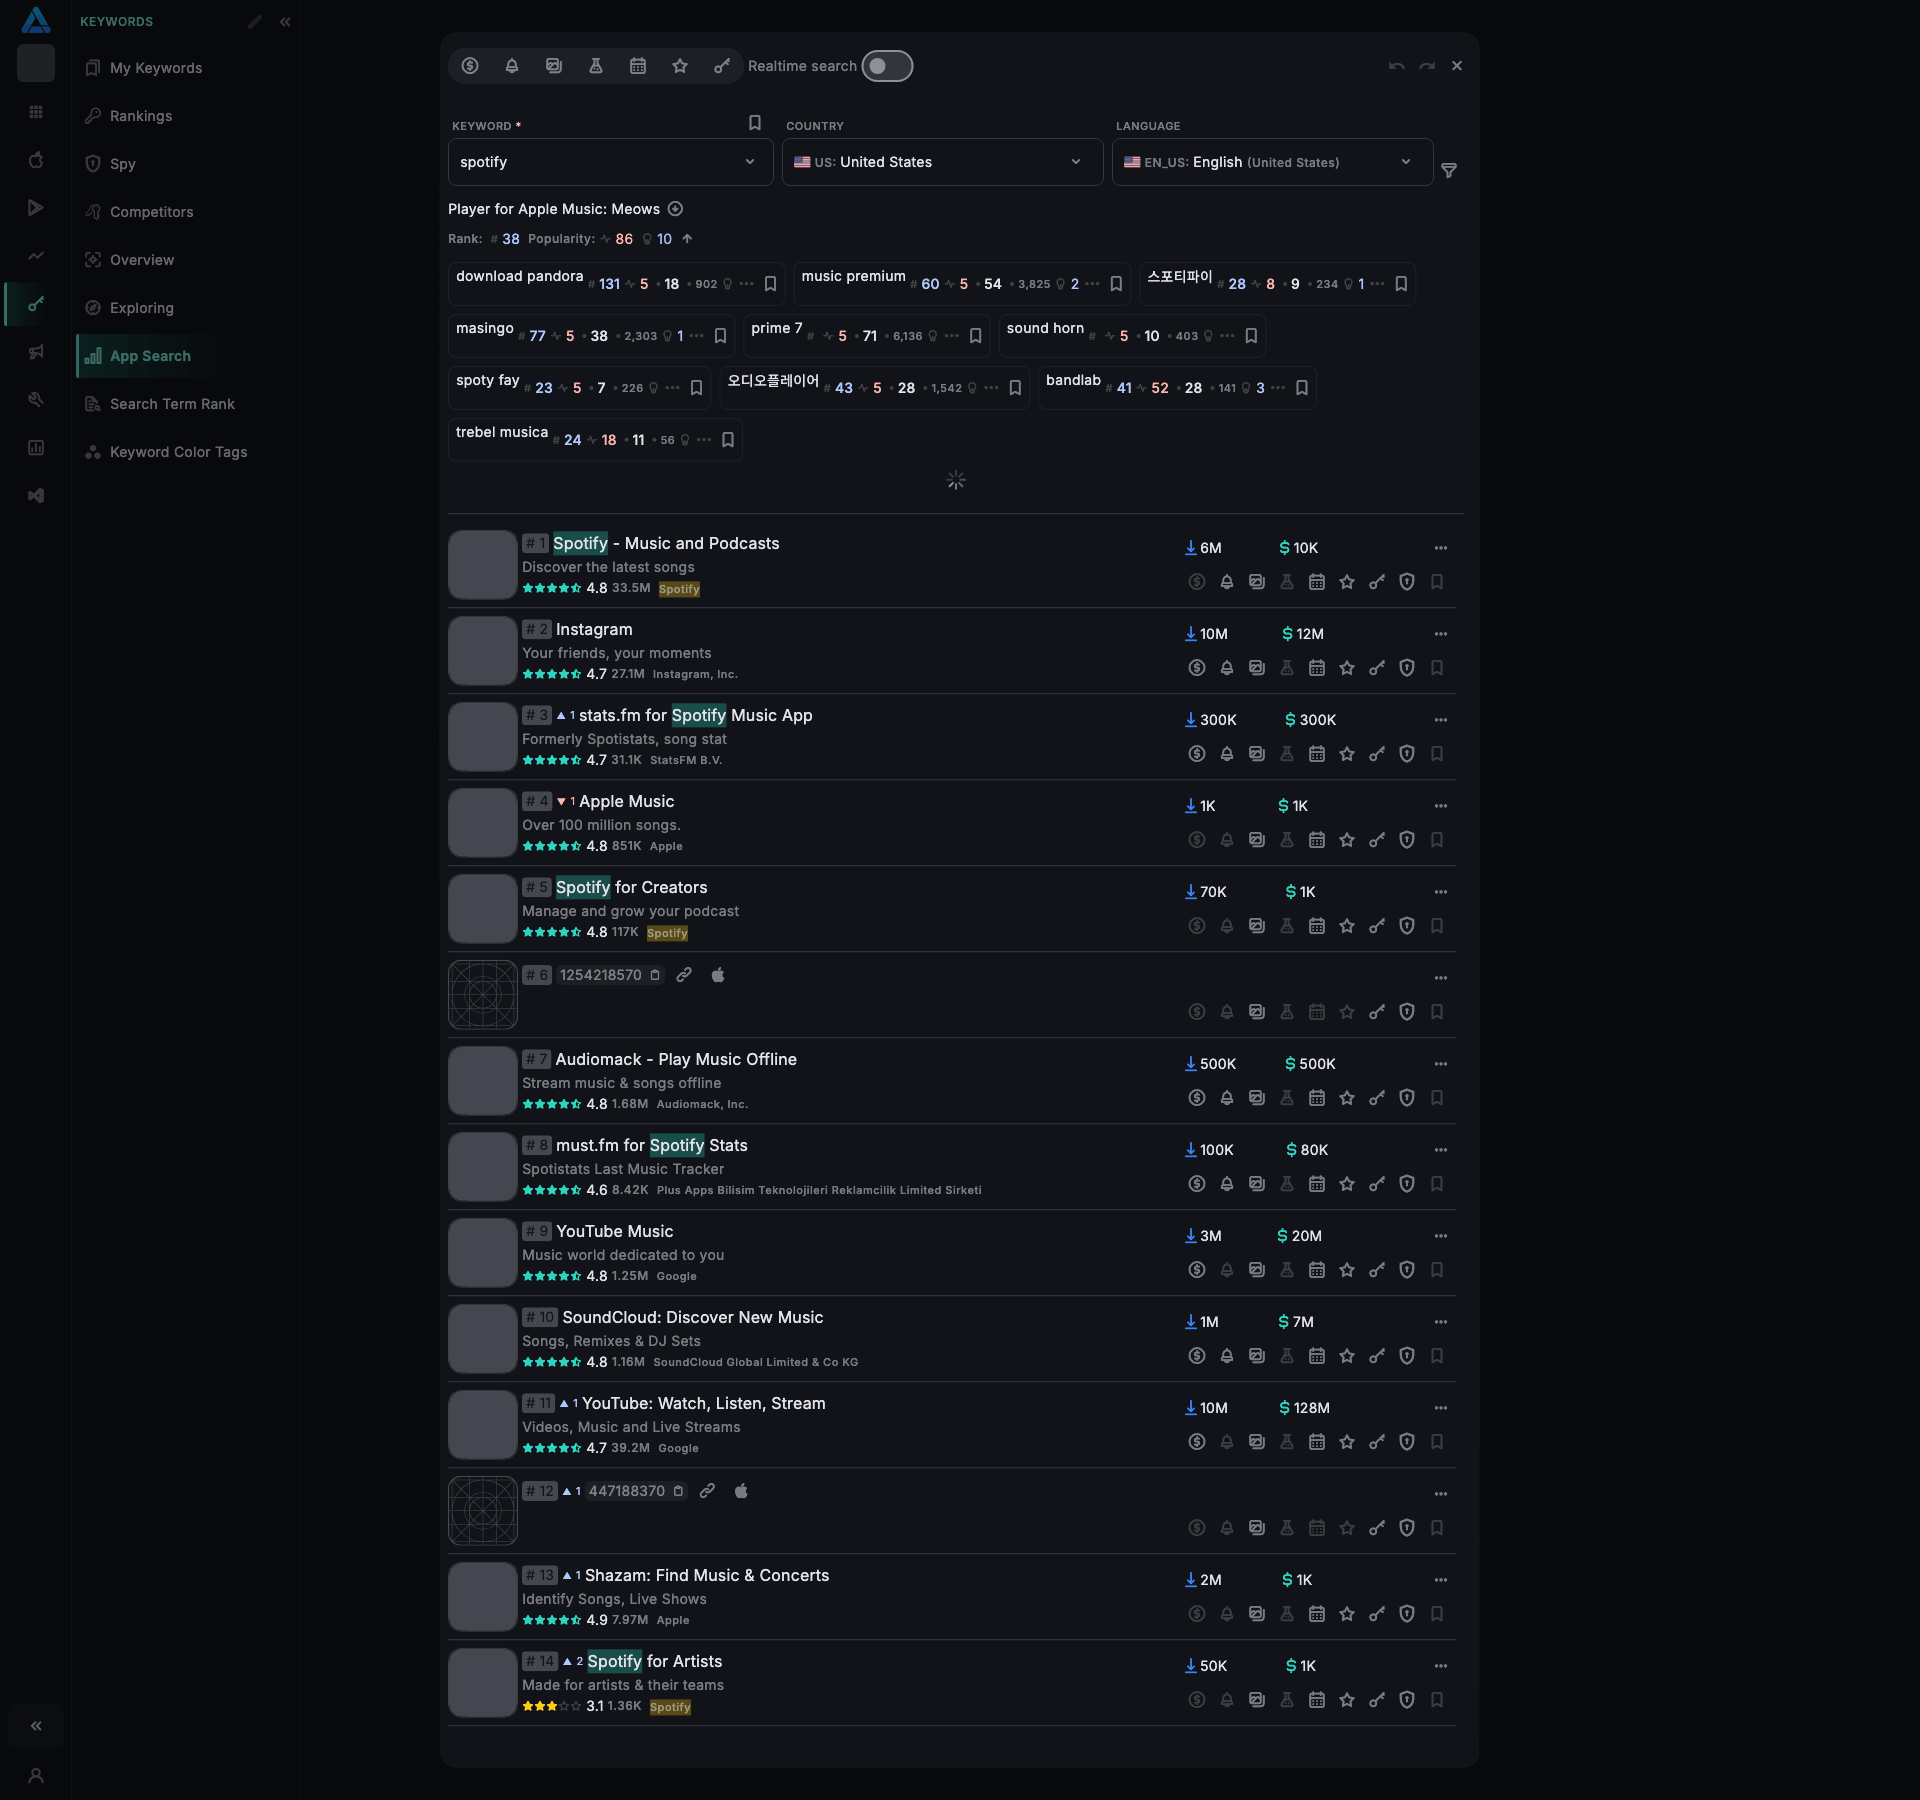Open the YouTube Music result
The height and width of the screenshot is (1800, 1920).
[x=615, y=1232]
